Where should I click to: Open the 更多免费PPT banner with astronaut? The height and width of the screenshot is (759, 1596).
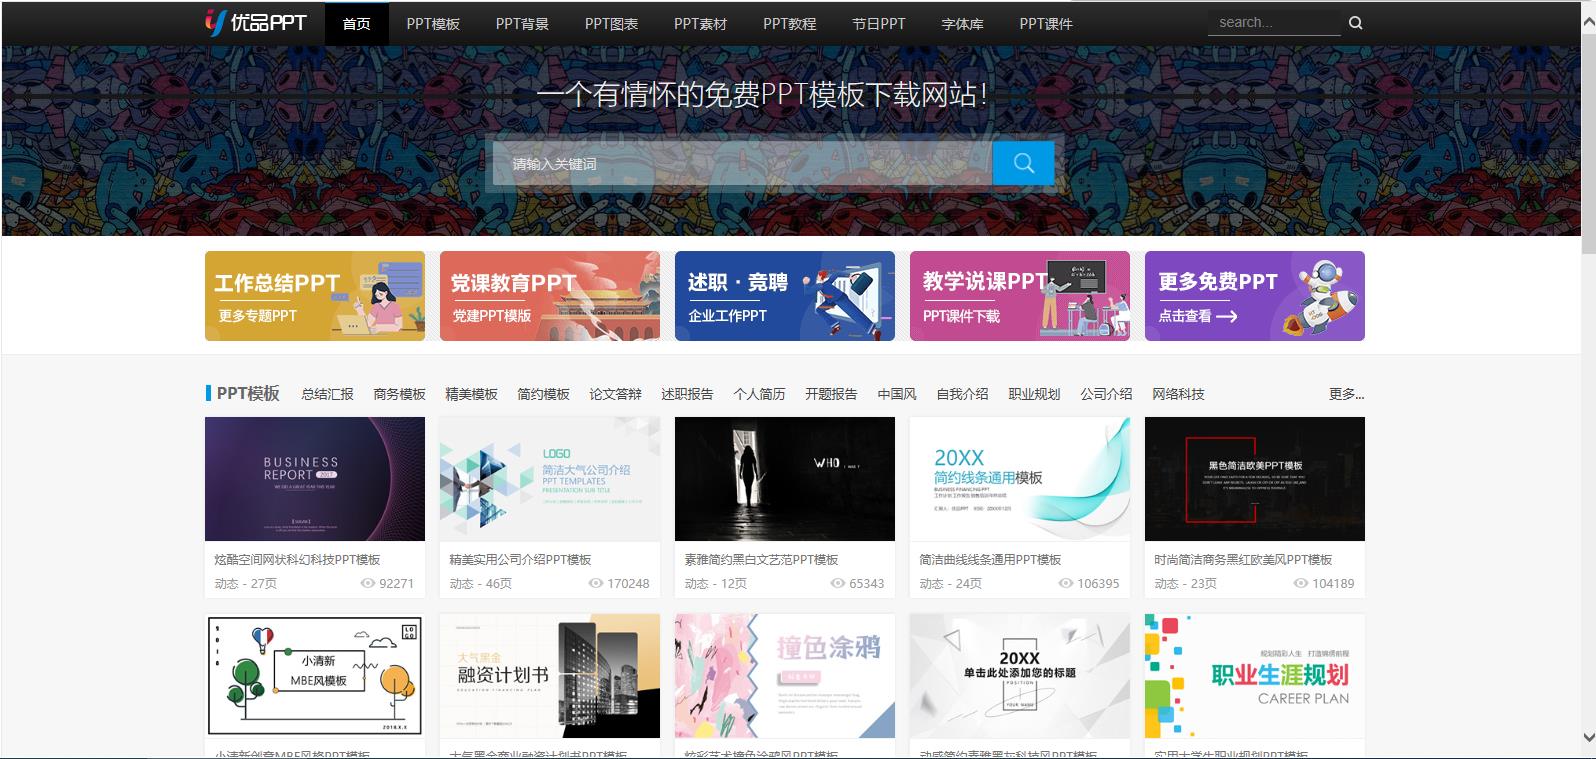1254,296
